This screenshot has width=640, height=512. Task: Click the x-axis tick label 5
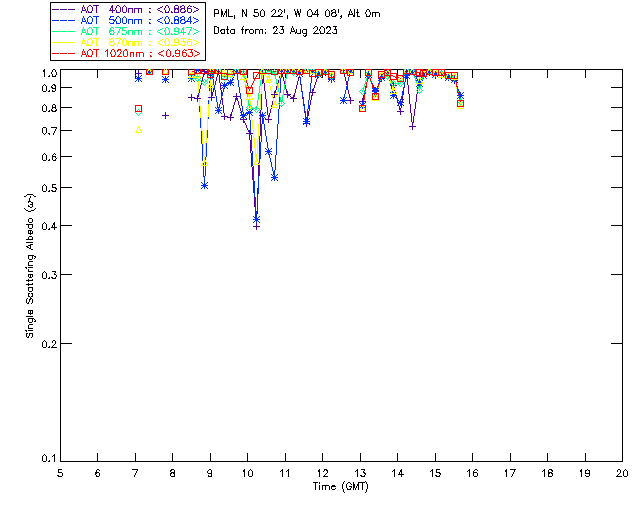60,473
